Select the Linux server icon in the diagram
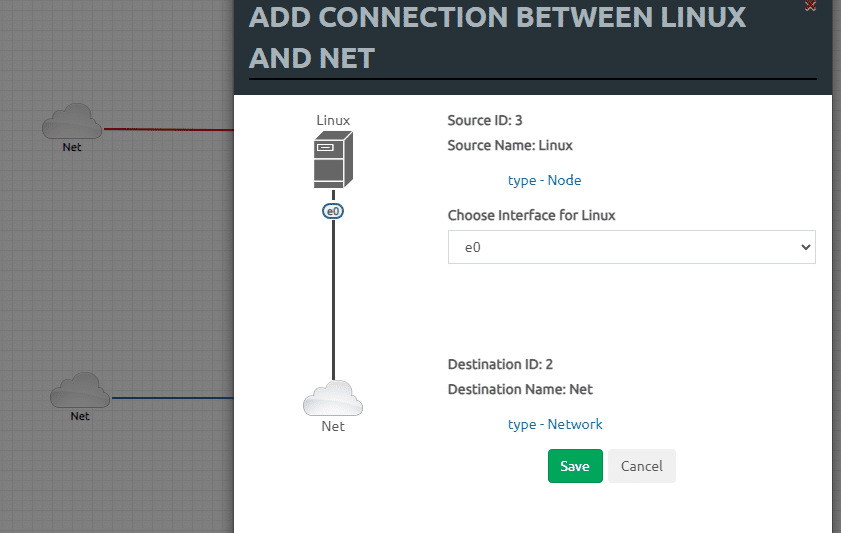The width and height of the screenshot is (841, 533). 333,159
